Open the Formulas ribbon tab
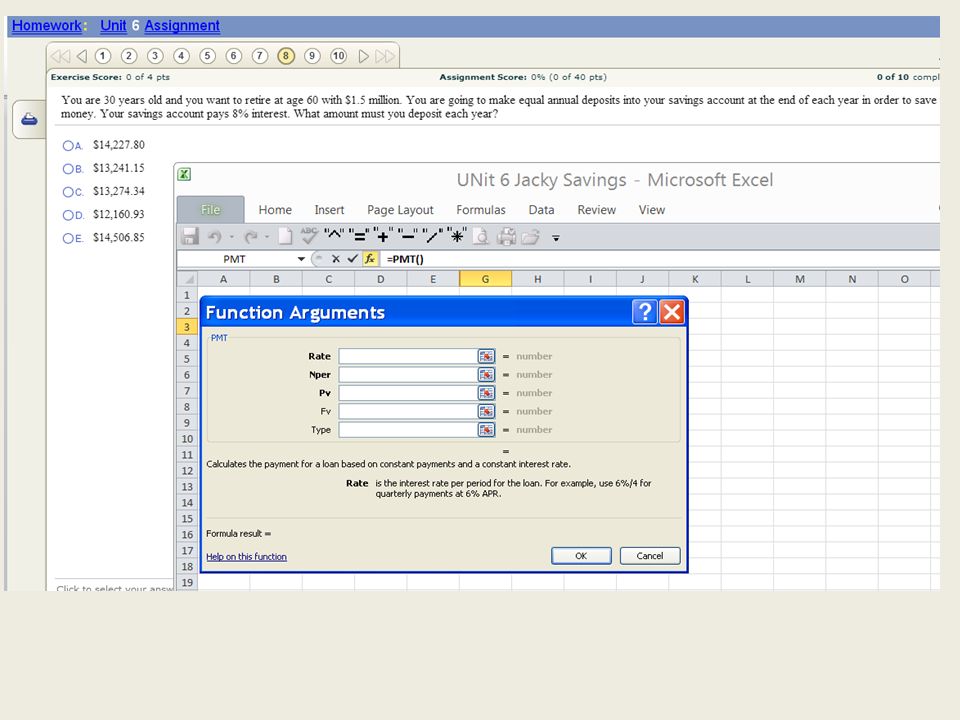The image size is (960, 720). [x=481, y=210]
